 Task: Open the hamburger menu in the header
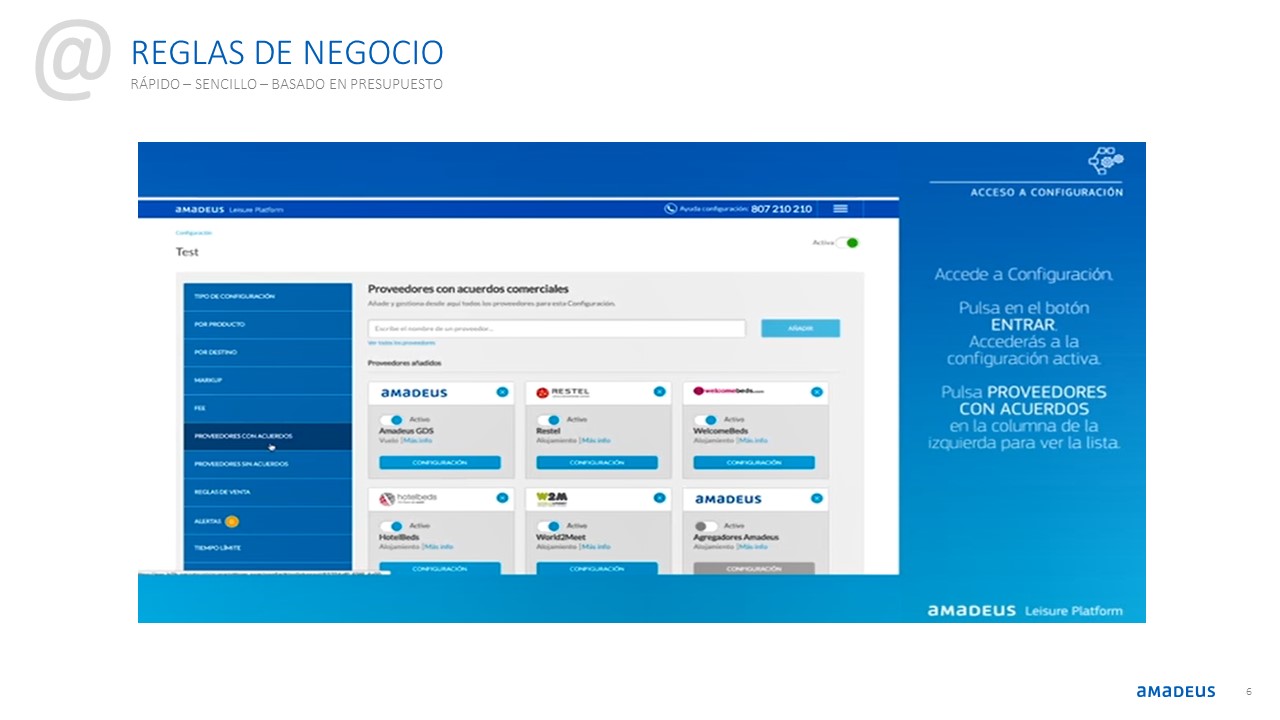pos(840,208)
